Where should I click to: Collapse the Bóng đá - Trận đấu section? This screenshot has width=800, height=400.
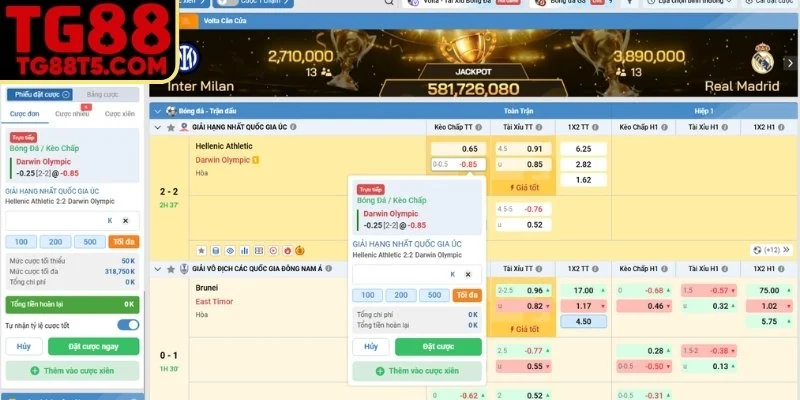[157, 111]
